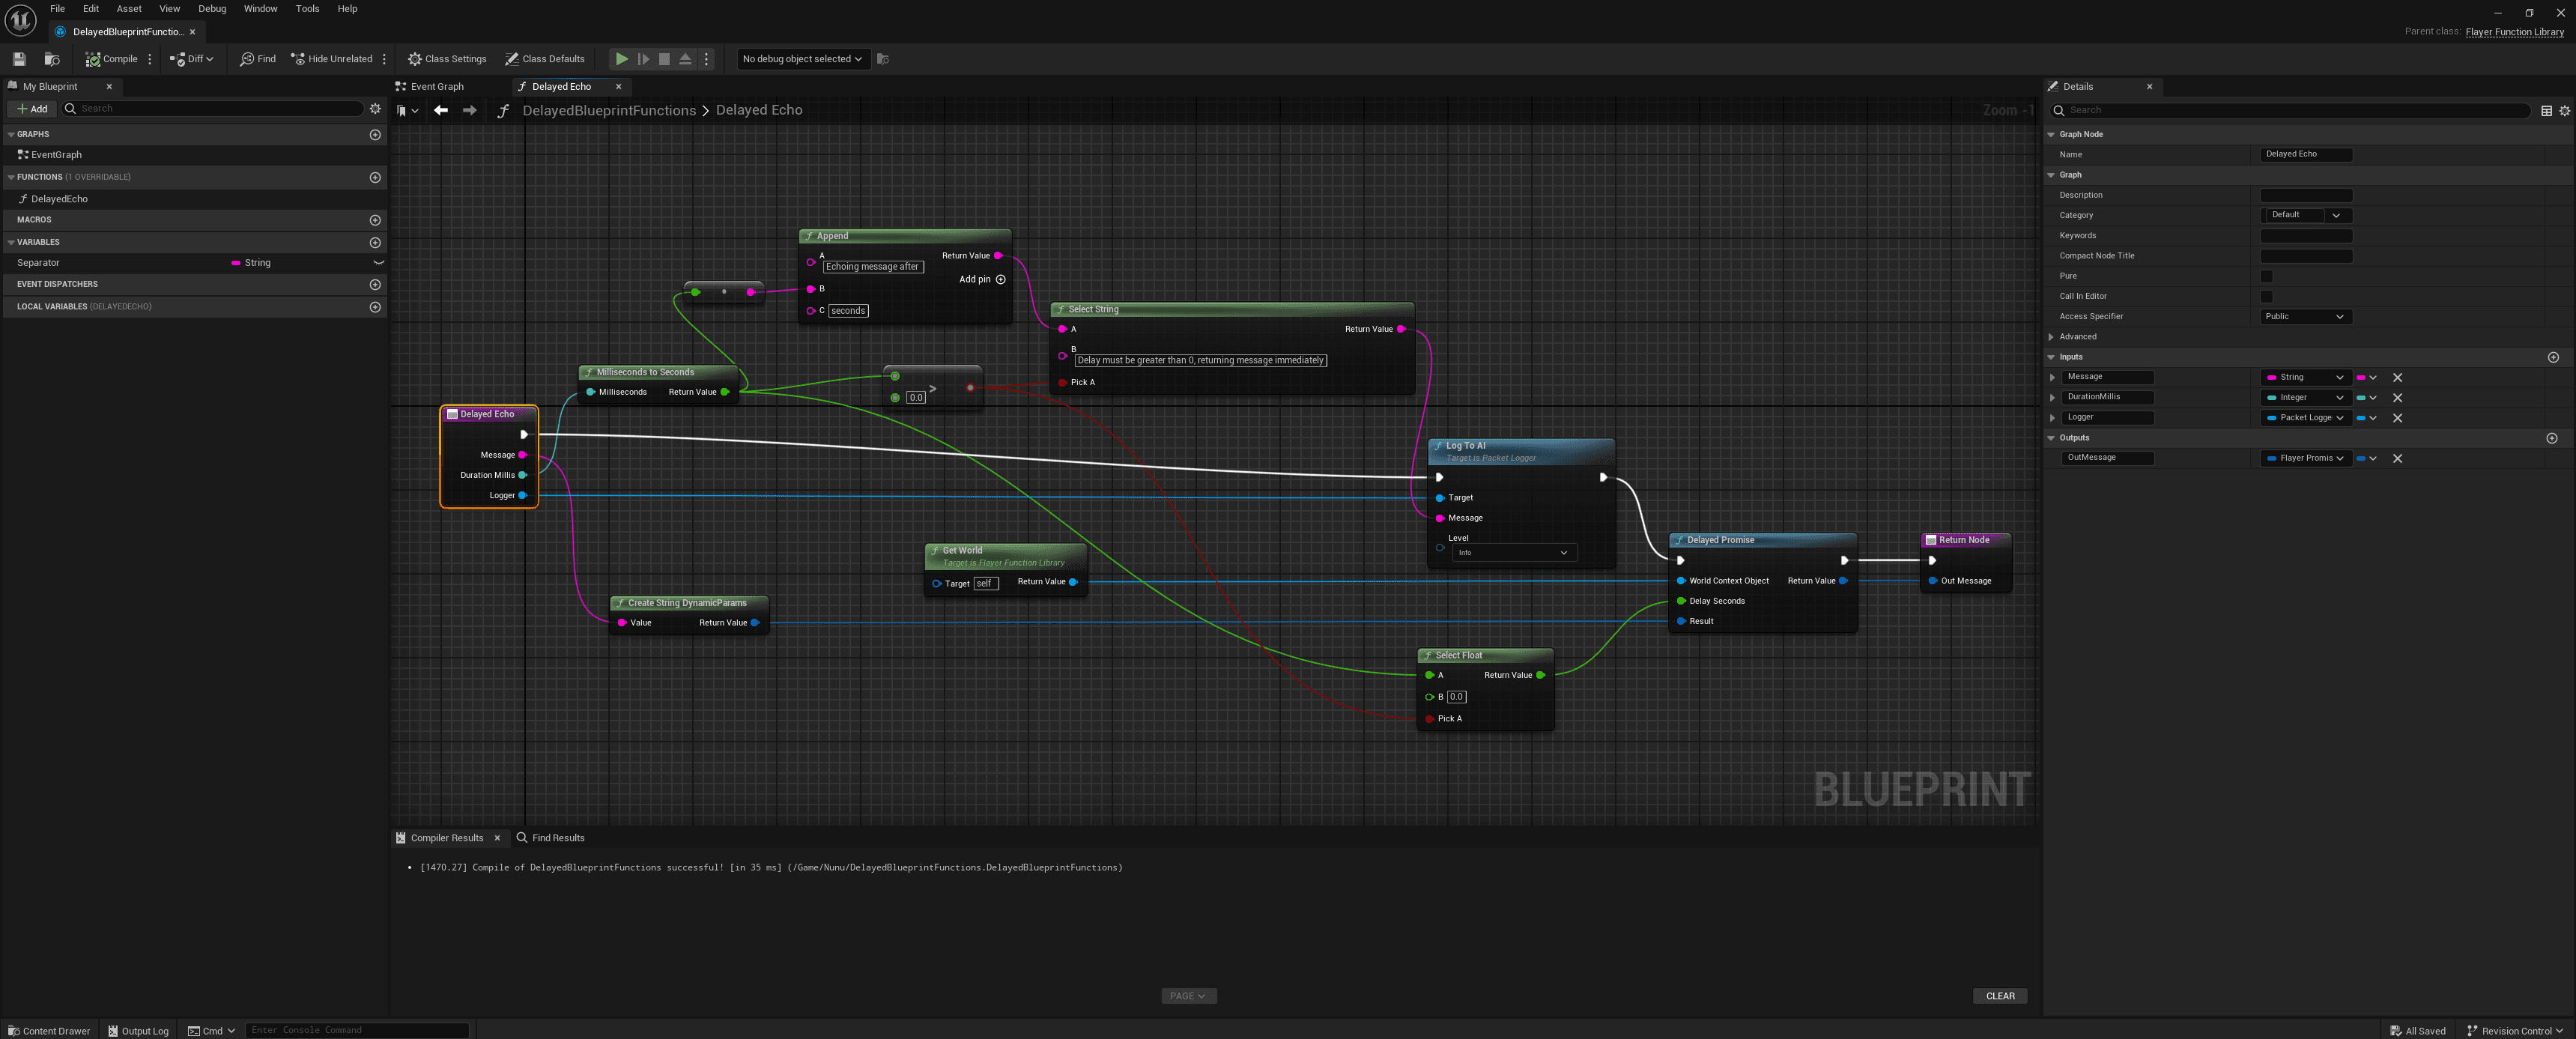2576x1039 pixels.
Task: Click the Add button in My Blueprint
Action: 32,109
